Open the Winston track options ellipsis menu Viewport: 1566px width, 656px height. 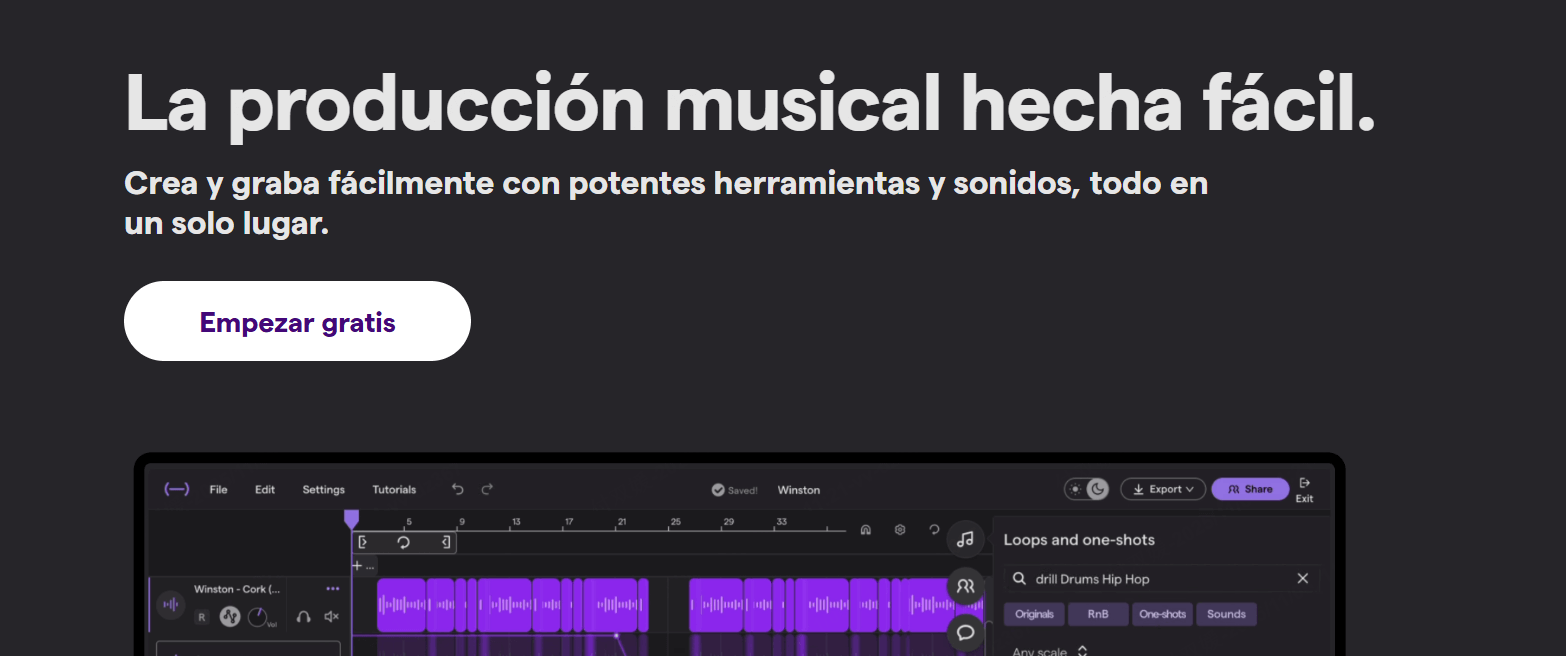click(333, 589)
